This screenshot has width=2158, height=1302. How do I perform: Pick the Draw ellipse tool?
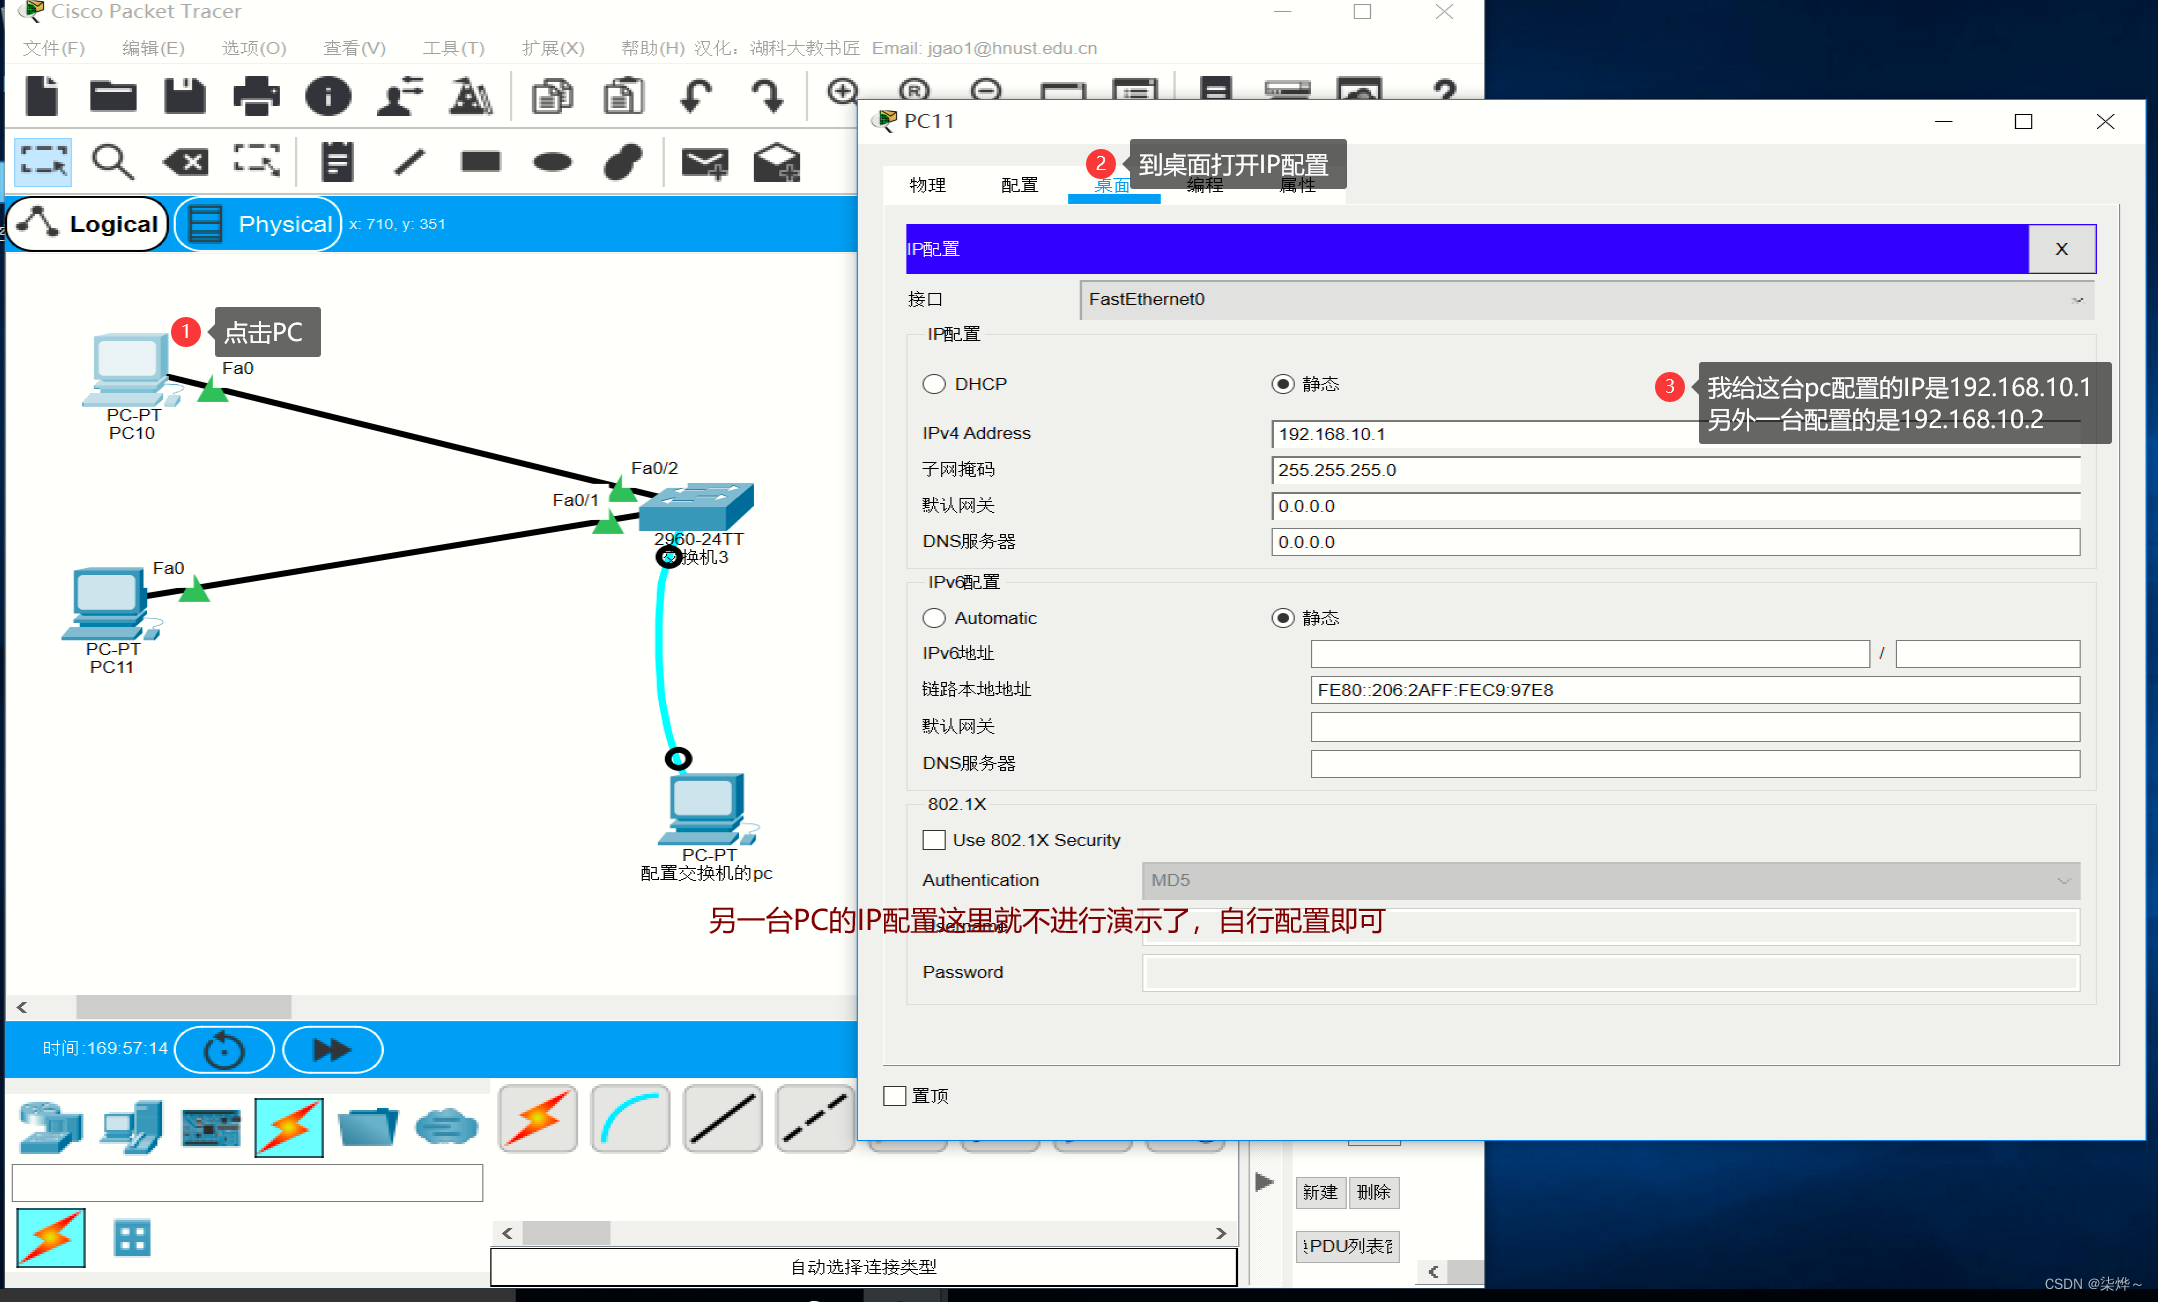(552, 162)
